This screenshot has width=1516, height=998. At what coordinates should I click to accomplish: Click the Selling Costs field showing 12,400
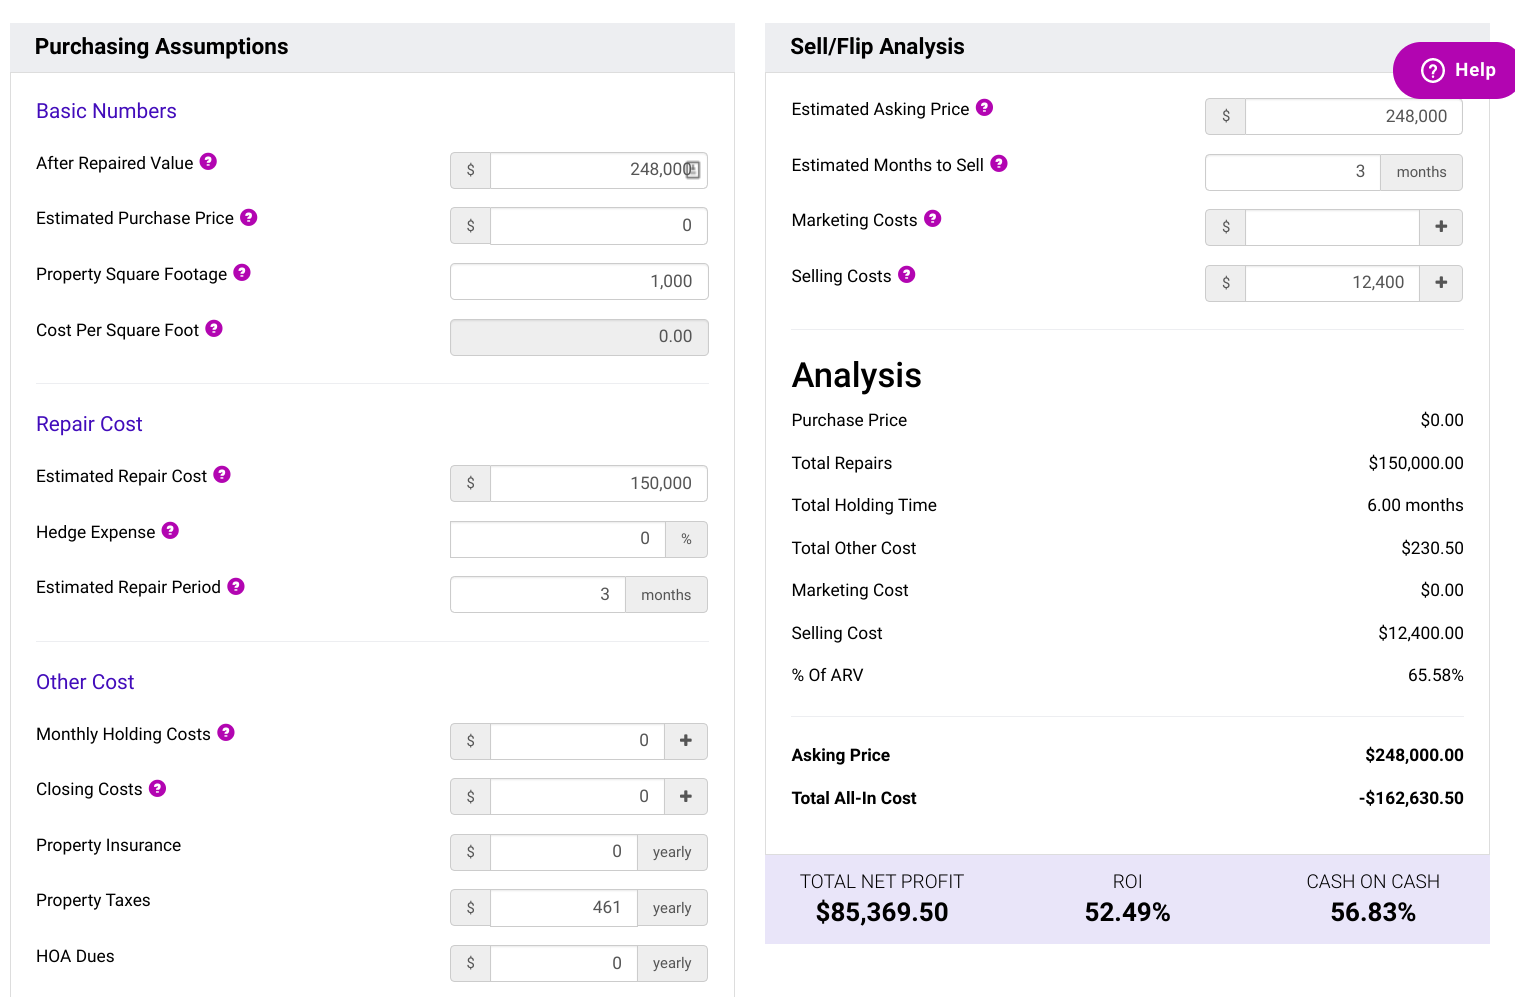[1332, 283]
